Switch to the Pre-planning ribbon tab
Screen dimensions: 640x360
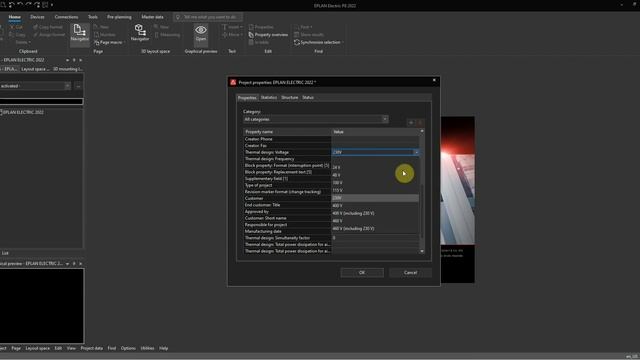(119, 17)
